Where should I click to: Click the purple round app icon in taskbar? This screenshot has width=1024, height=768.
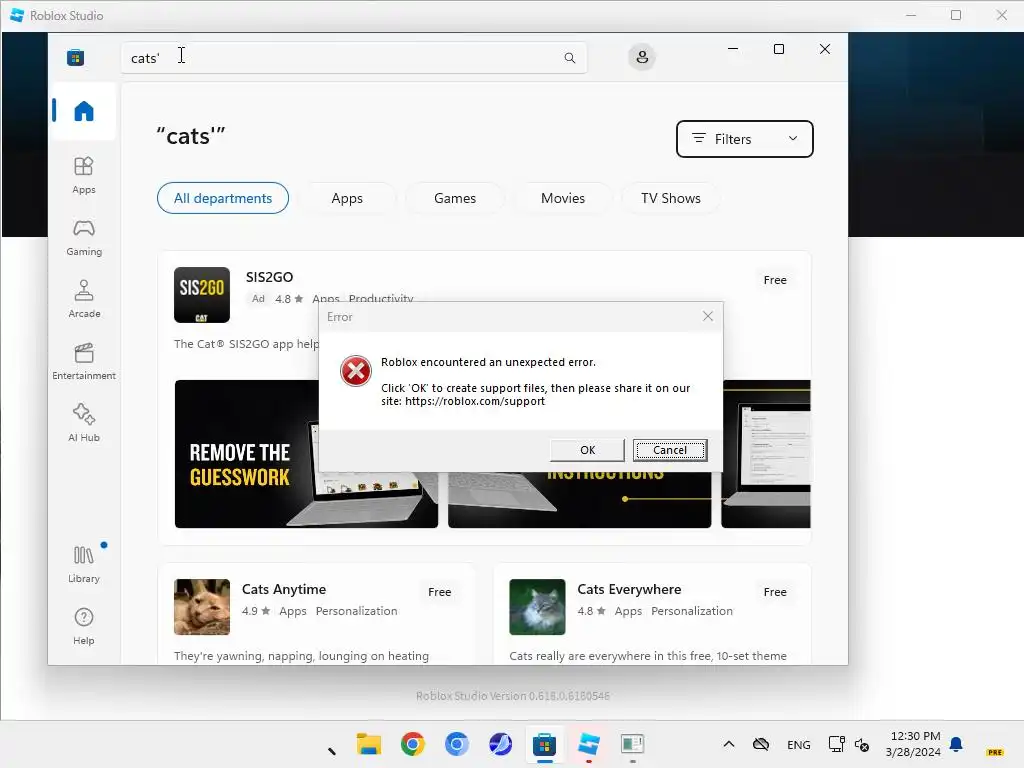pyautogui.click(x=500, y=744)
